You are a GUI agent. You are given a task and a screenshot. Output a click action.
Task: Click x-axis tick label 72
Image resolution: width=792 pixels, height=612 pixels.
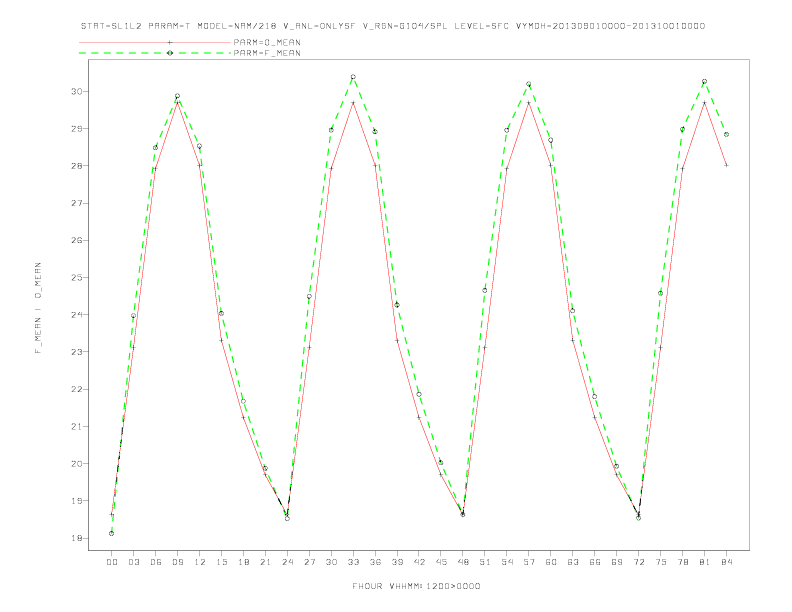click(638, 562)
